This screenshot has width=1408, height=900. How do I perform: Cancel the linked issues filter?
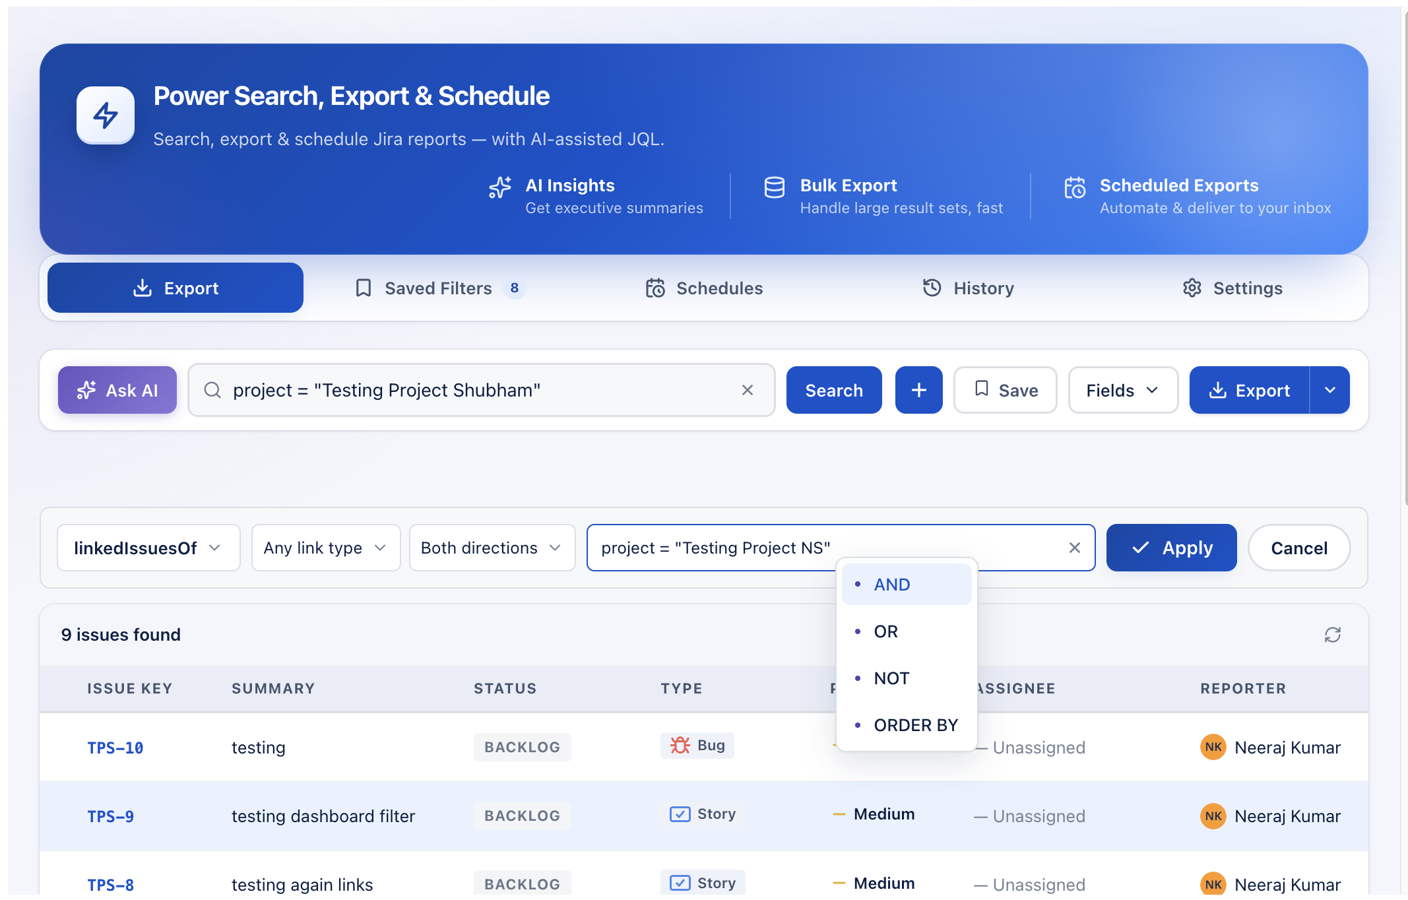tap(1299, 548)
